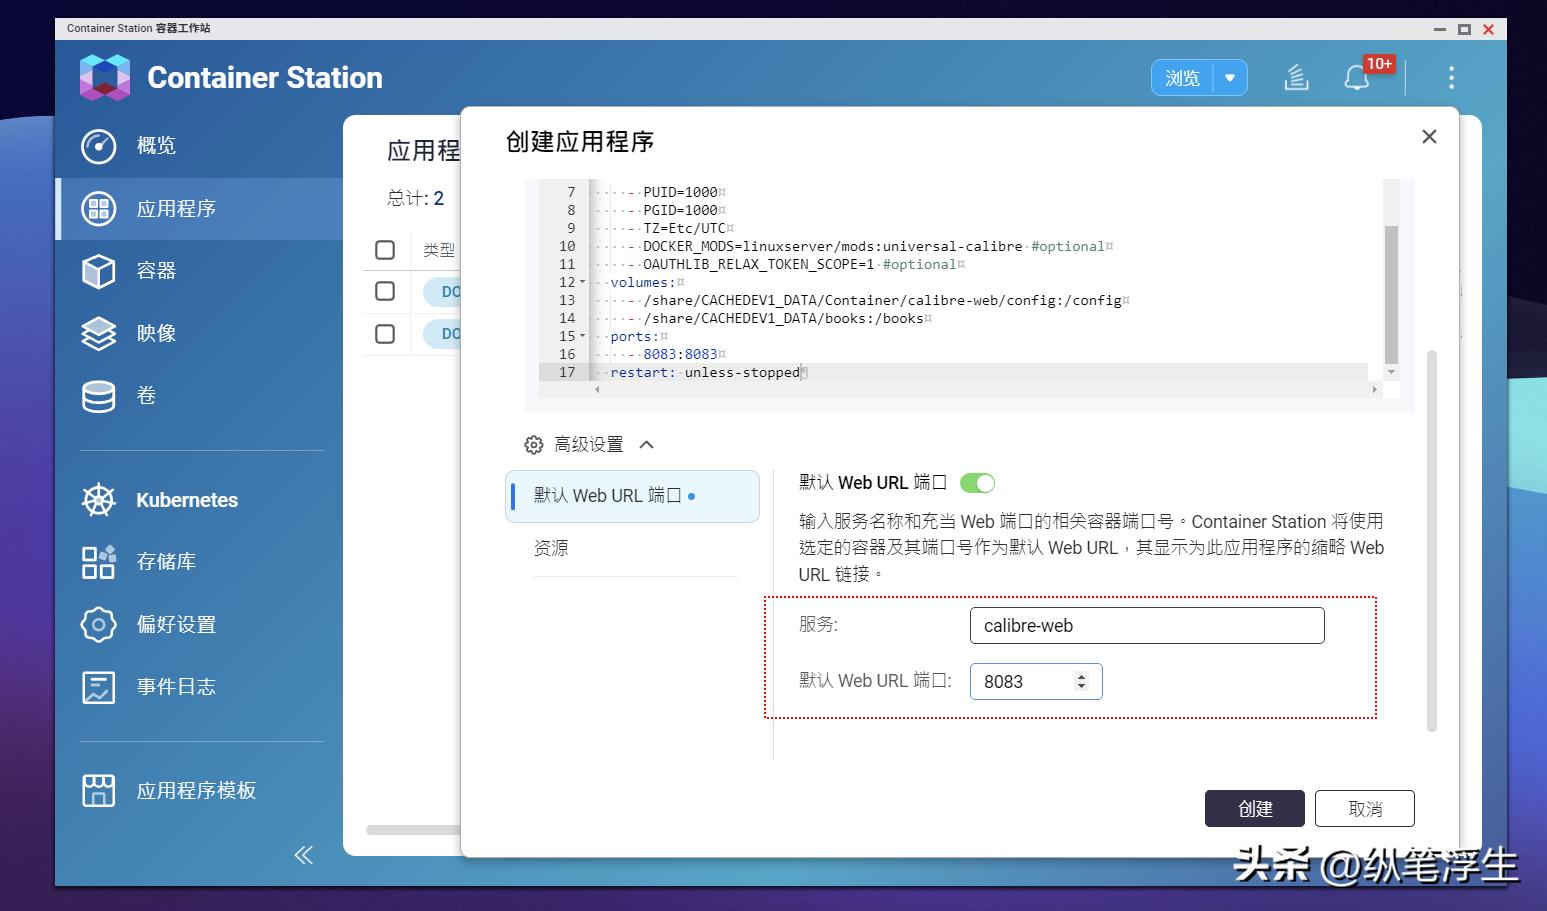Close the Container Station window
The width and height of the screenshot is (1547, 911).
click(1488, 29)
